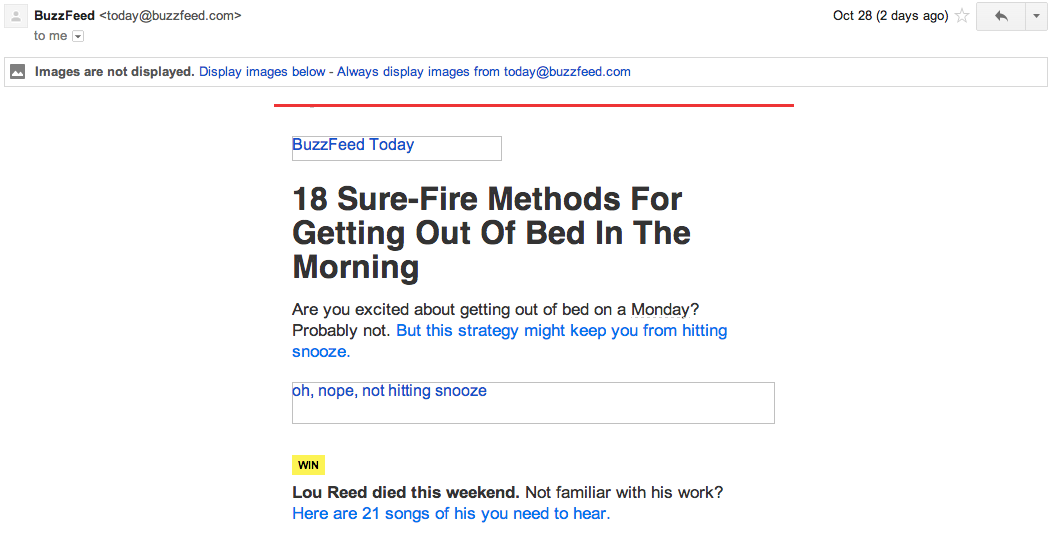Open "Here are 21 songs" link
Screen dimensions: 1054x537
pyautogui.click(x=451, y=514)
